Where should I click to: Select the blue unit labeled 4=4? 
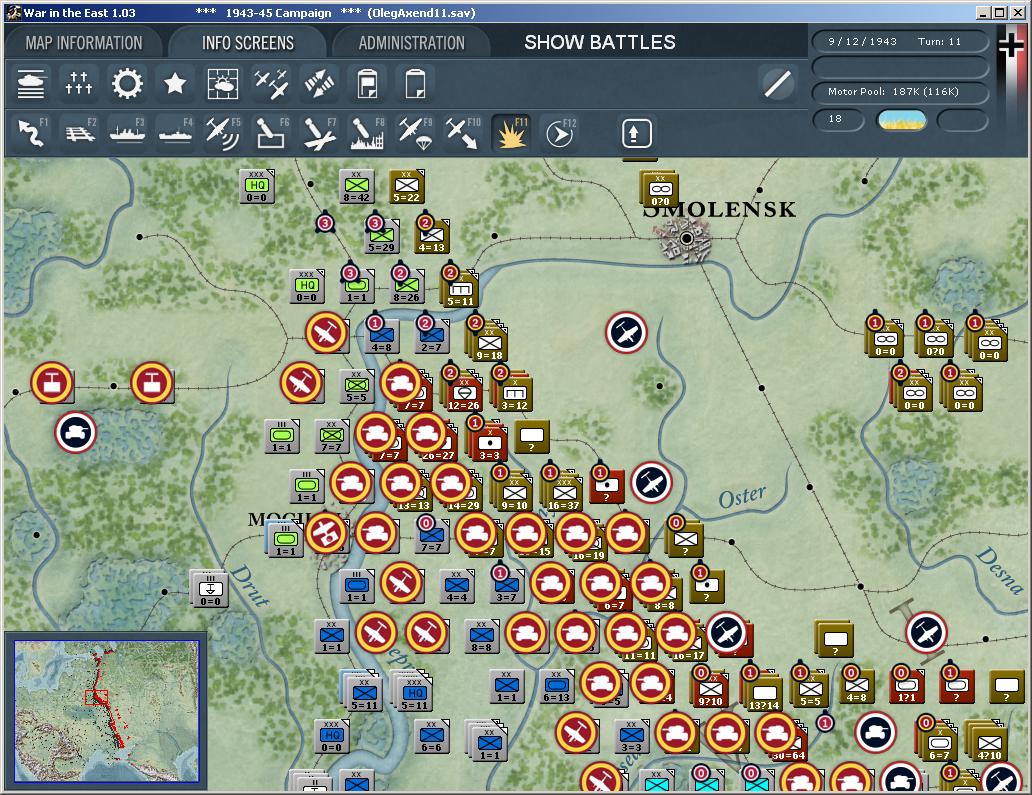click(x=457, y=586)
